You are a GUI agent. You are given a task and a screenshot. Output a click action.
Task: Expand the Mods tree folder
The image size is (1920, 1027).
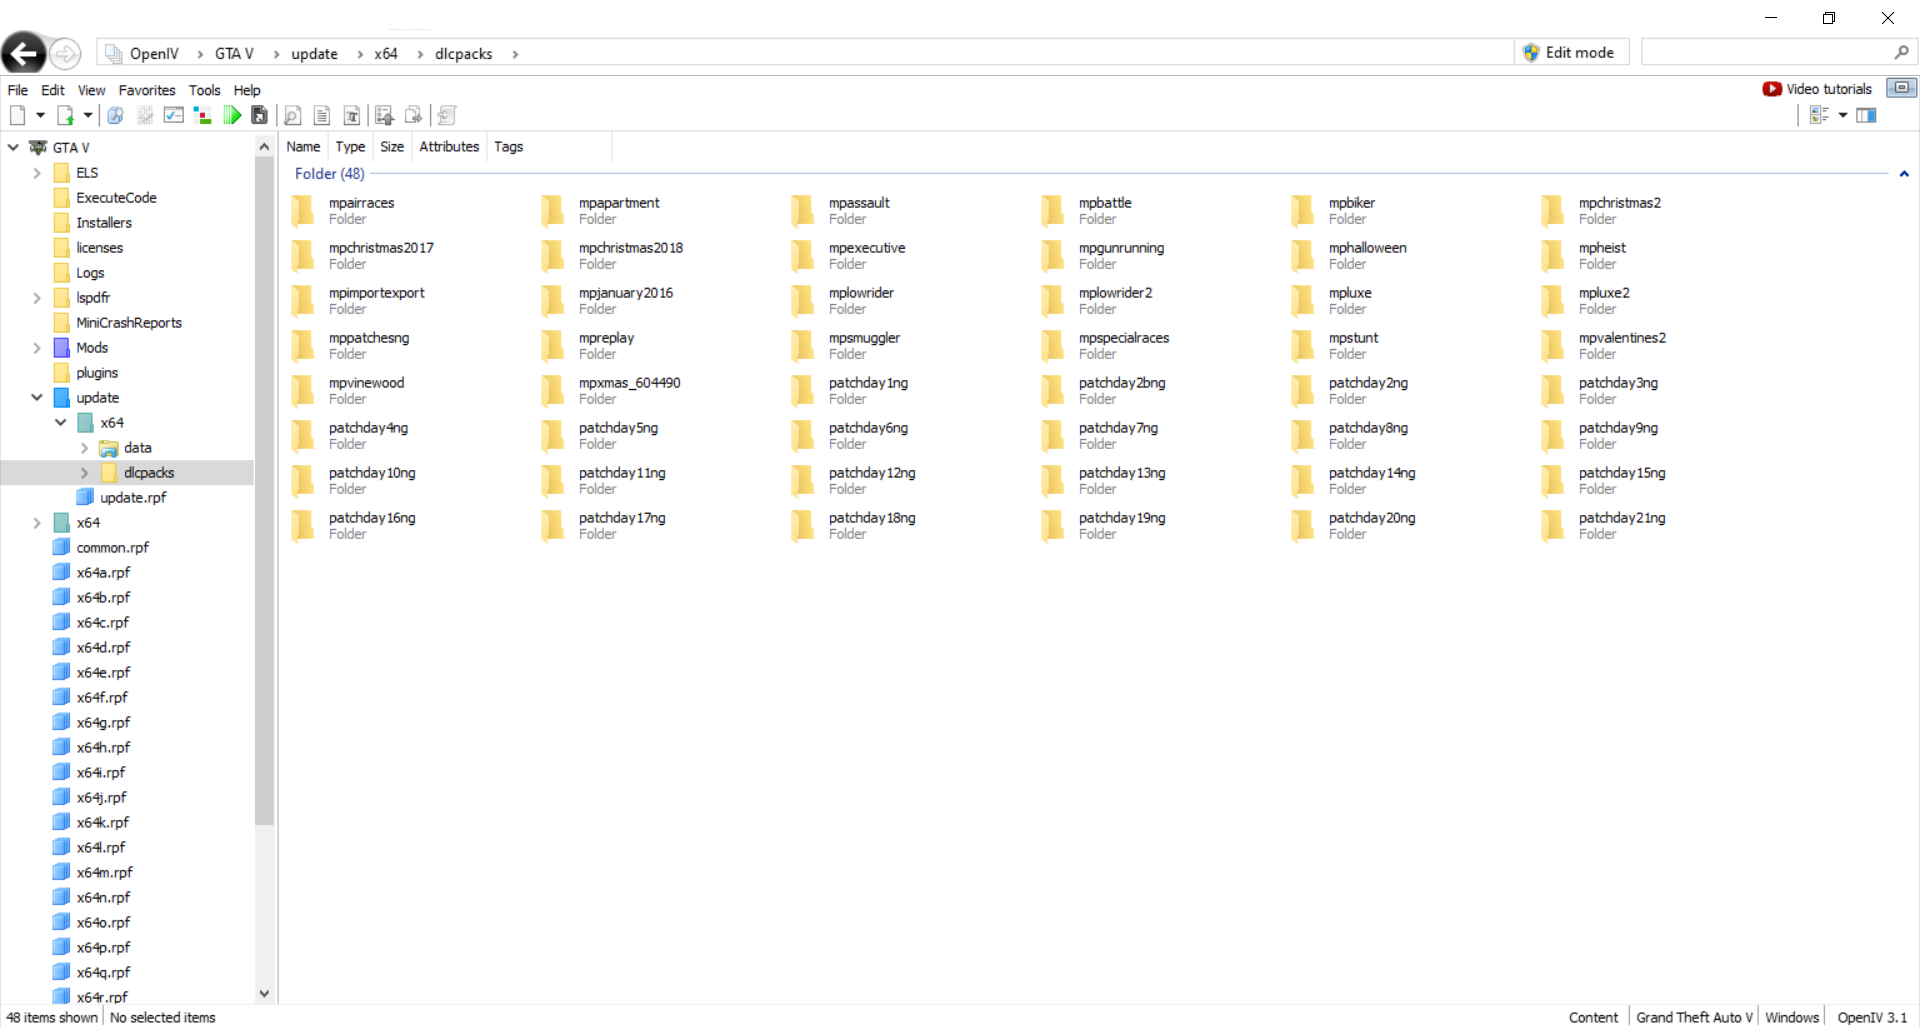point(37,348)
